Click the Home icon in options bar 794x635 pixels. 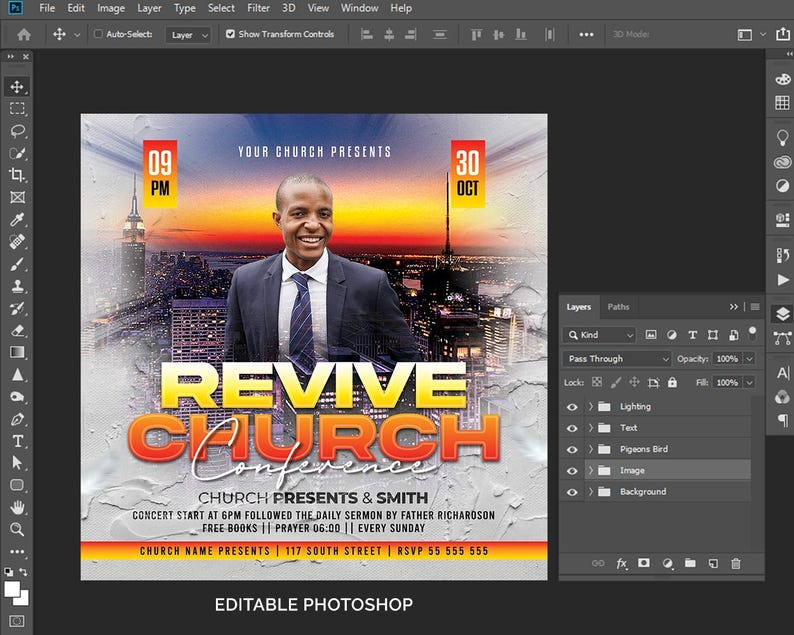pos(24,34)
